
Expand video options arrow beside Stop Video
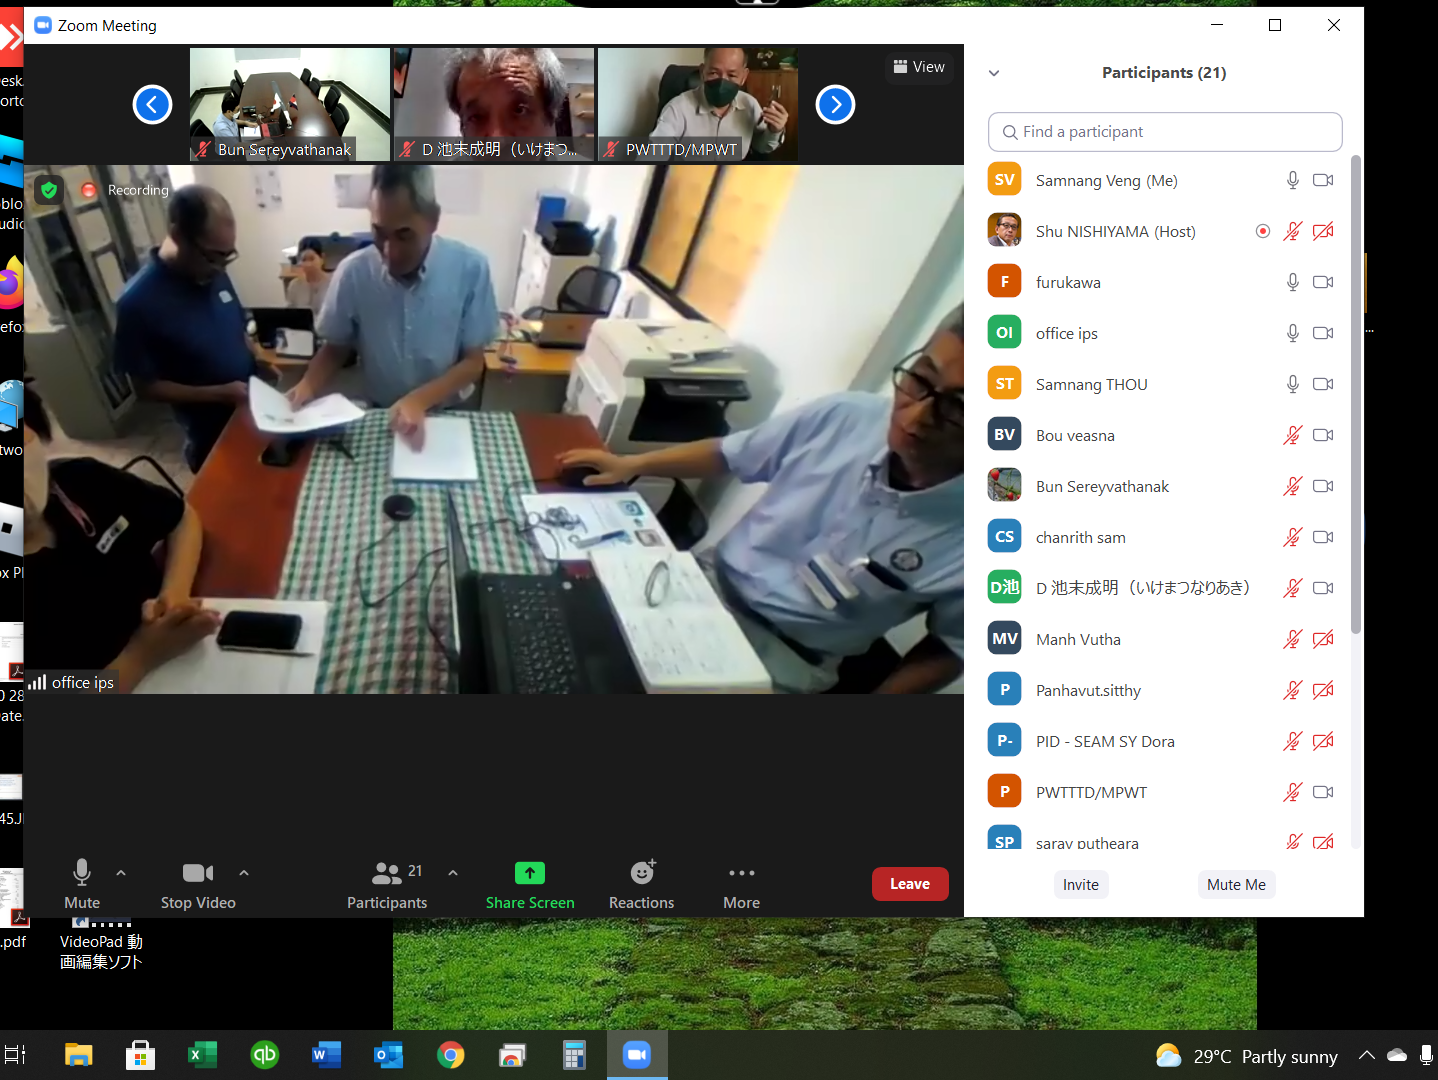[244, 873]
